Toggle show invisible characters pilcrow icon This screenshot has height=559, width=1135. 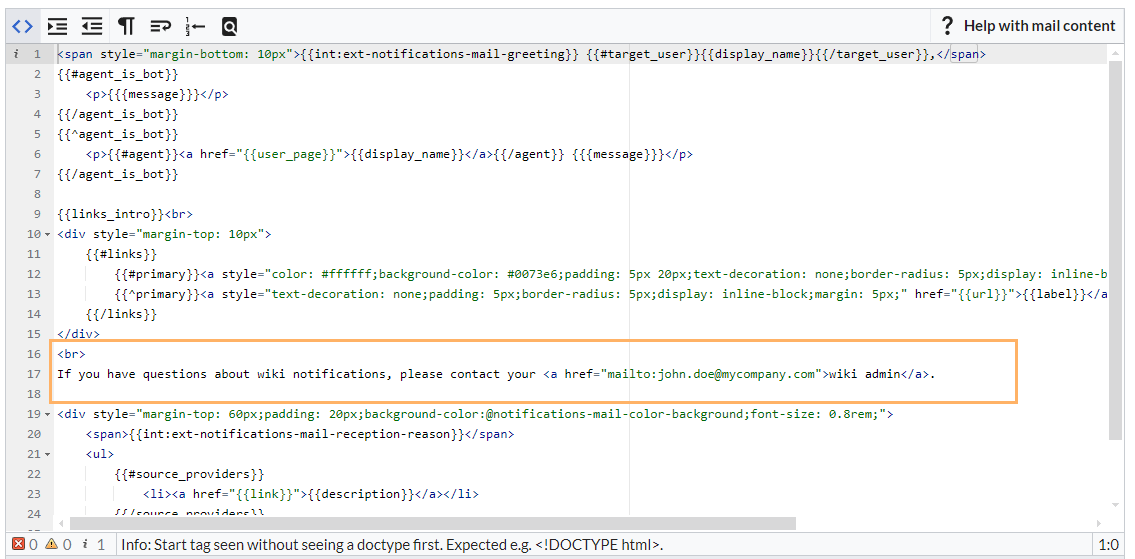coord(126,27)
